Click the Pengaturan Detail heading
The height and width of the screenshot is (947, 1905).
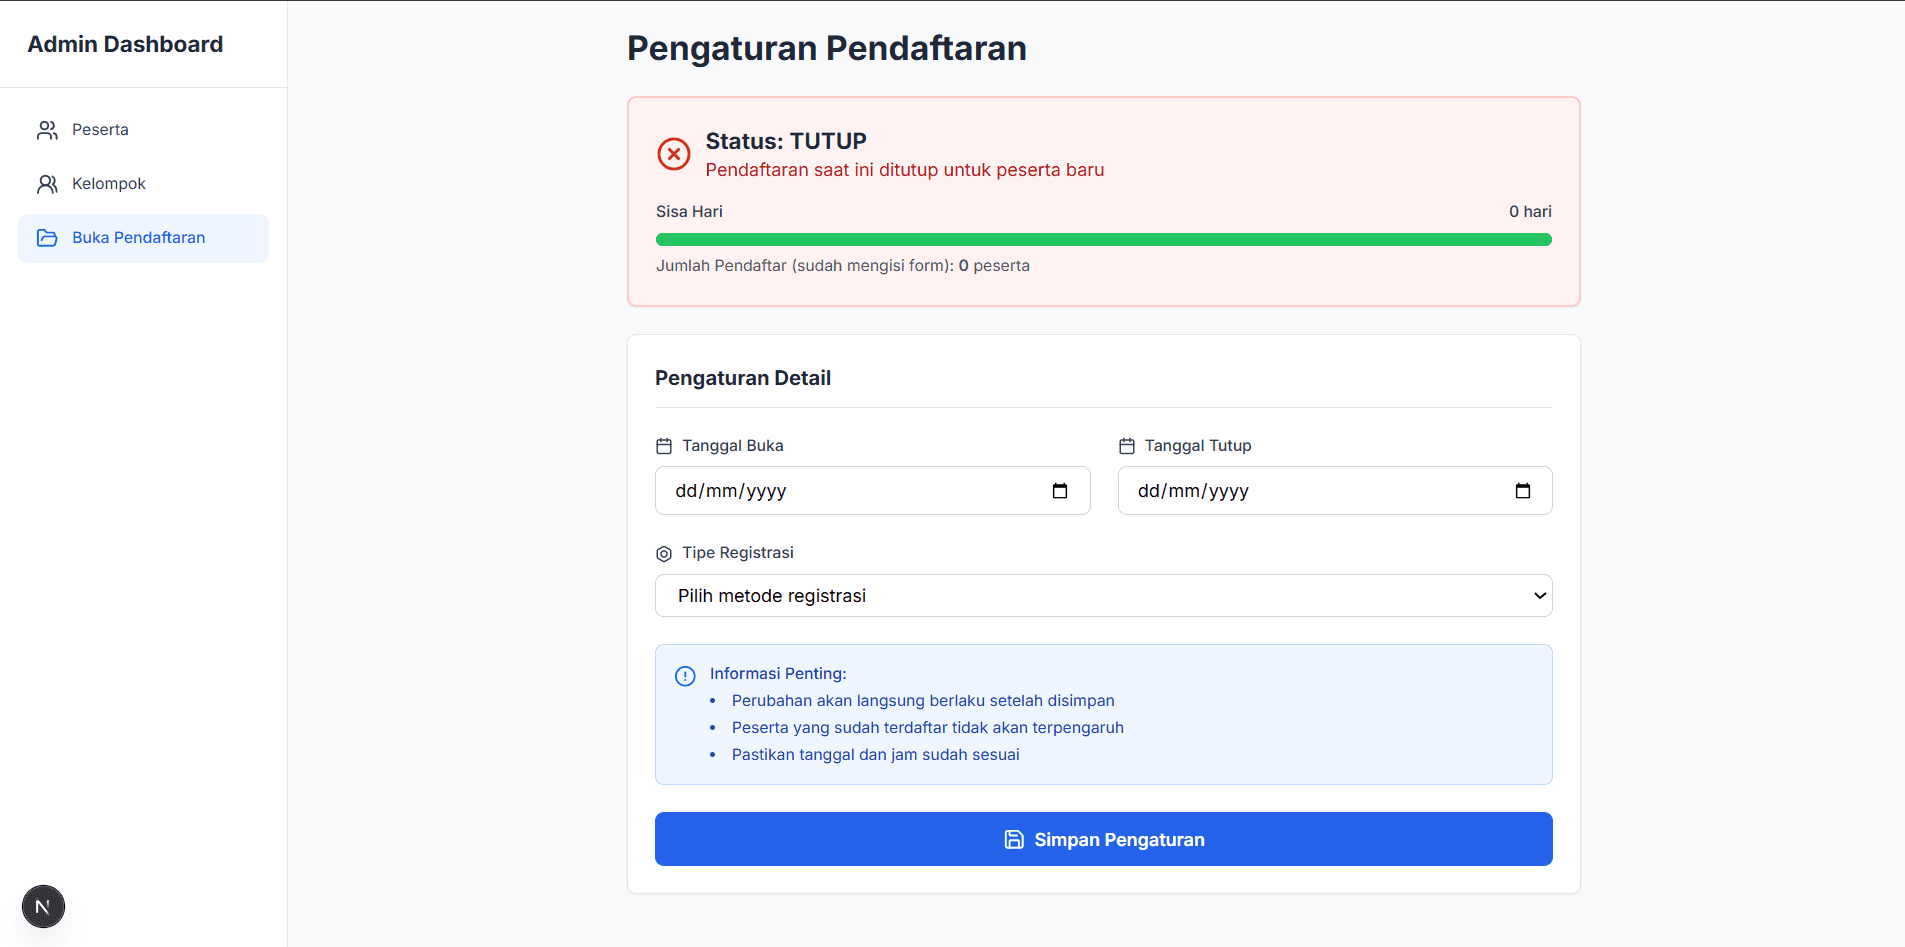pos(743,378)
